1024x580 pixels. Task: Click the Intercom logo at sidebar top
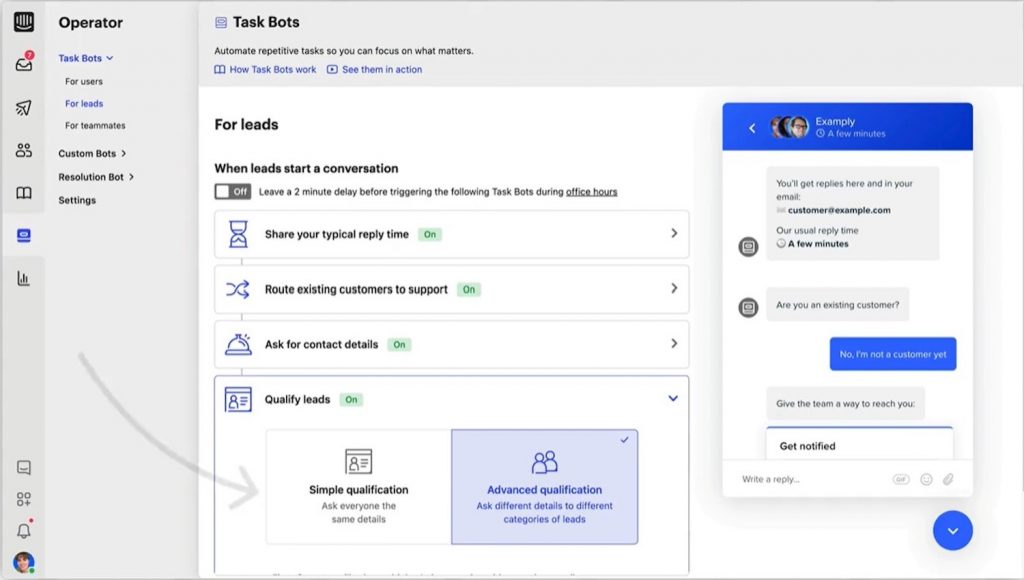coord(22,22)
